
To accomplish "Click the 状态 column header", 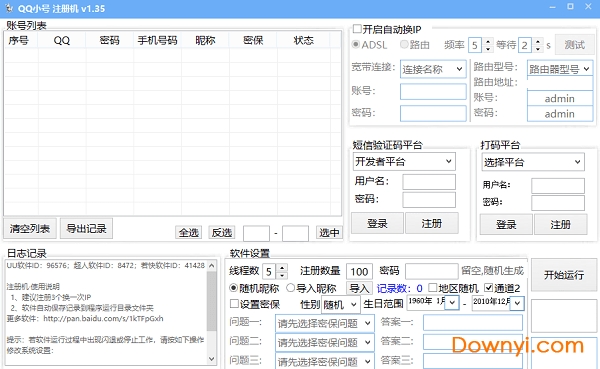I will coord(303,40).
